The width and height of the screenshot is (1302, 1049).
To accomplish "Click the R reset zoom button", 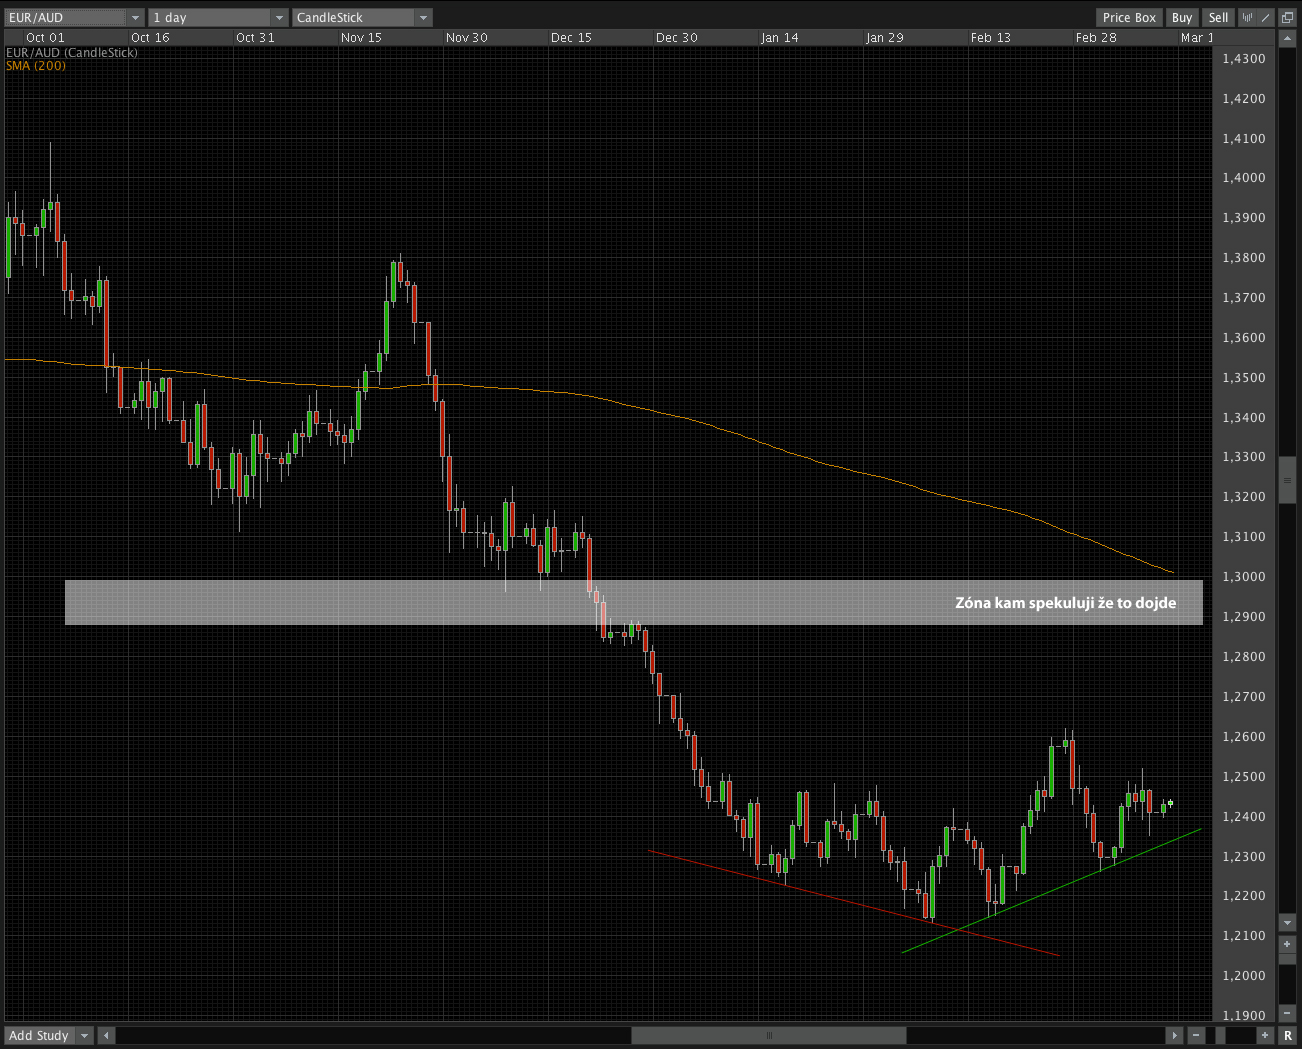I will coord(1288,1036).
